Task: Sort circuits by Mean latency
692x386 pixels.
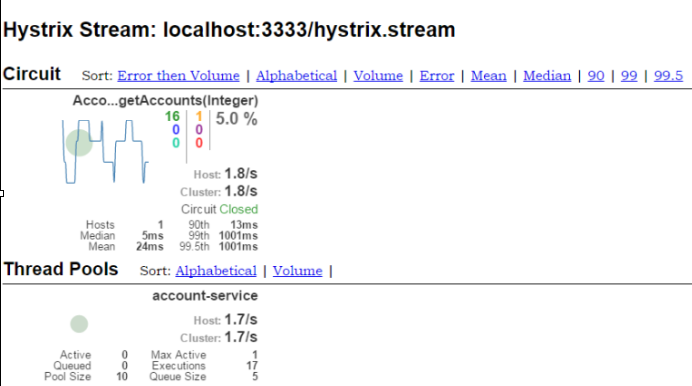Action: [489, 75]
